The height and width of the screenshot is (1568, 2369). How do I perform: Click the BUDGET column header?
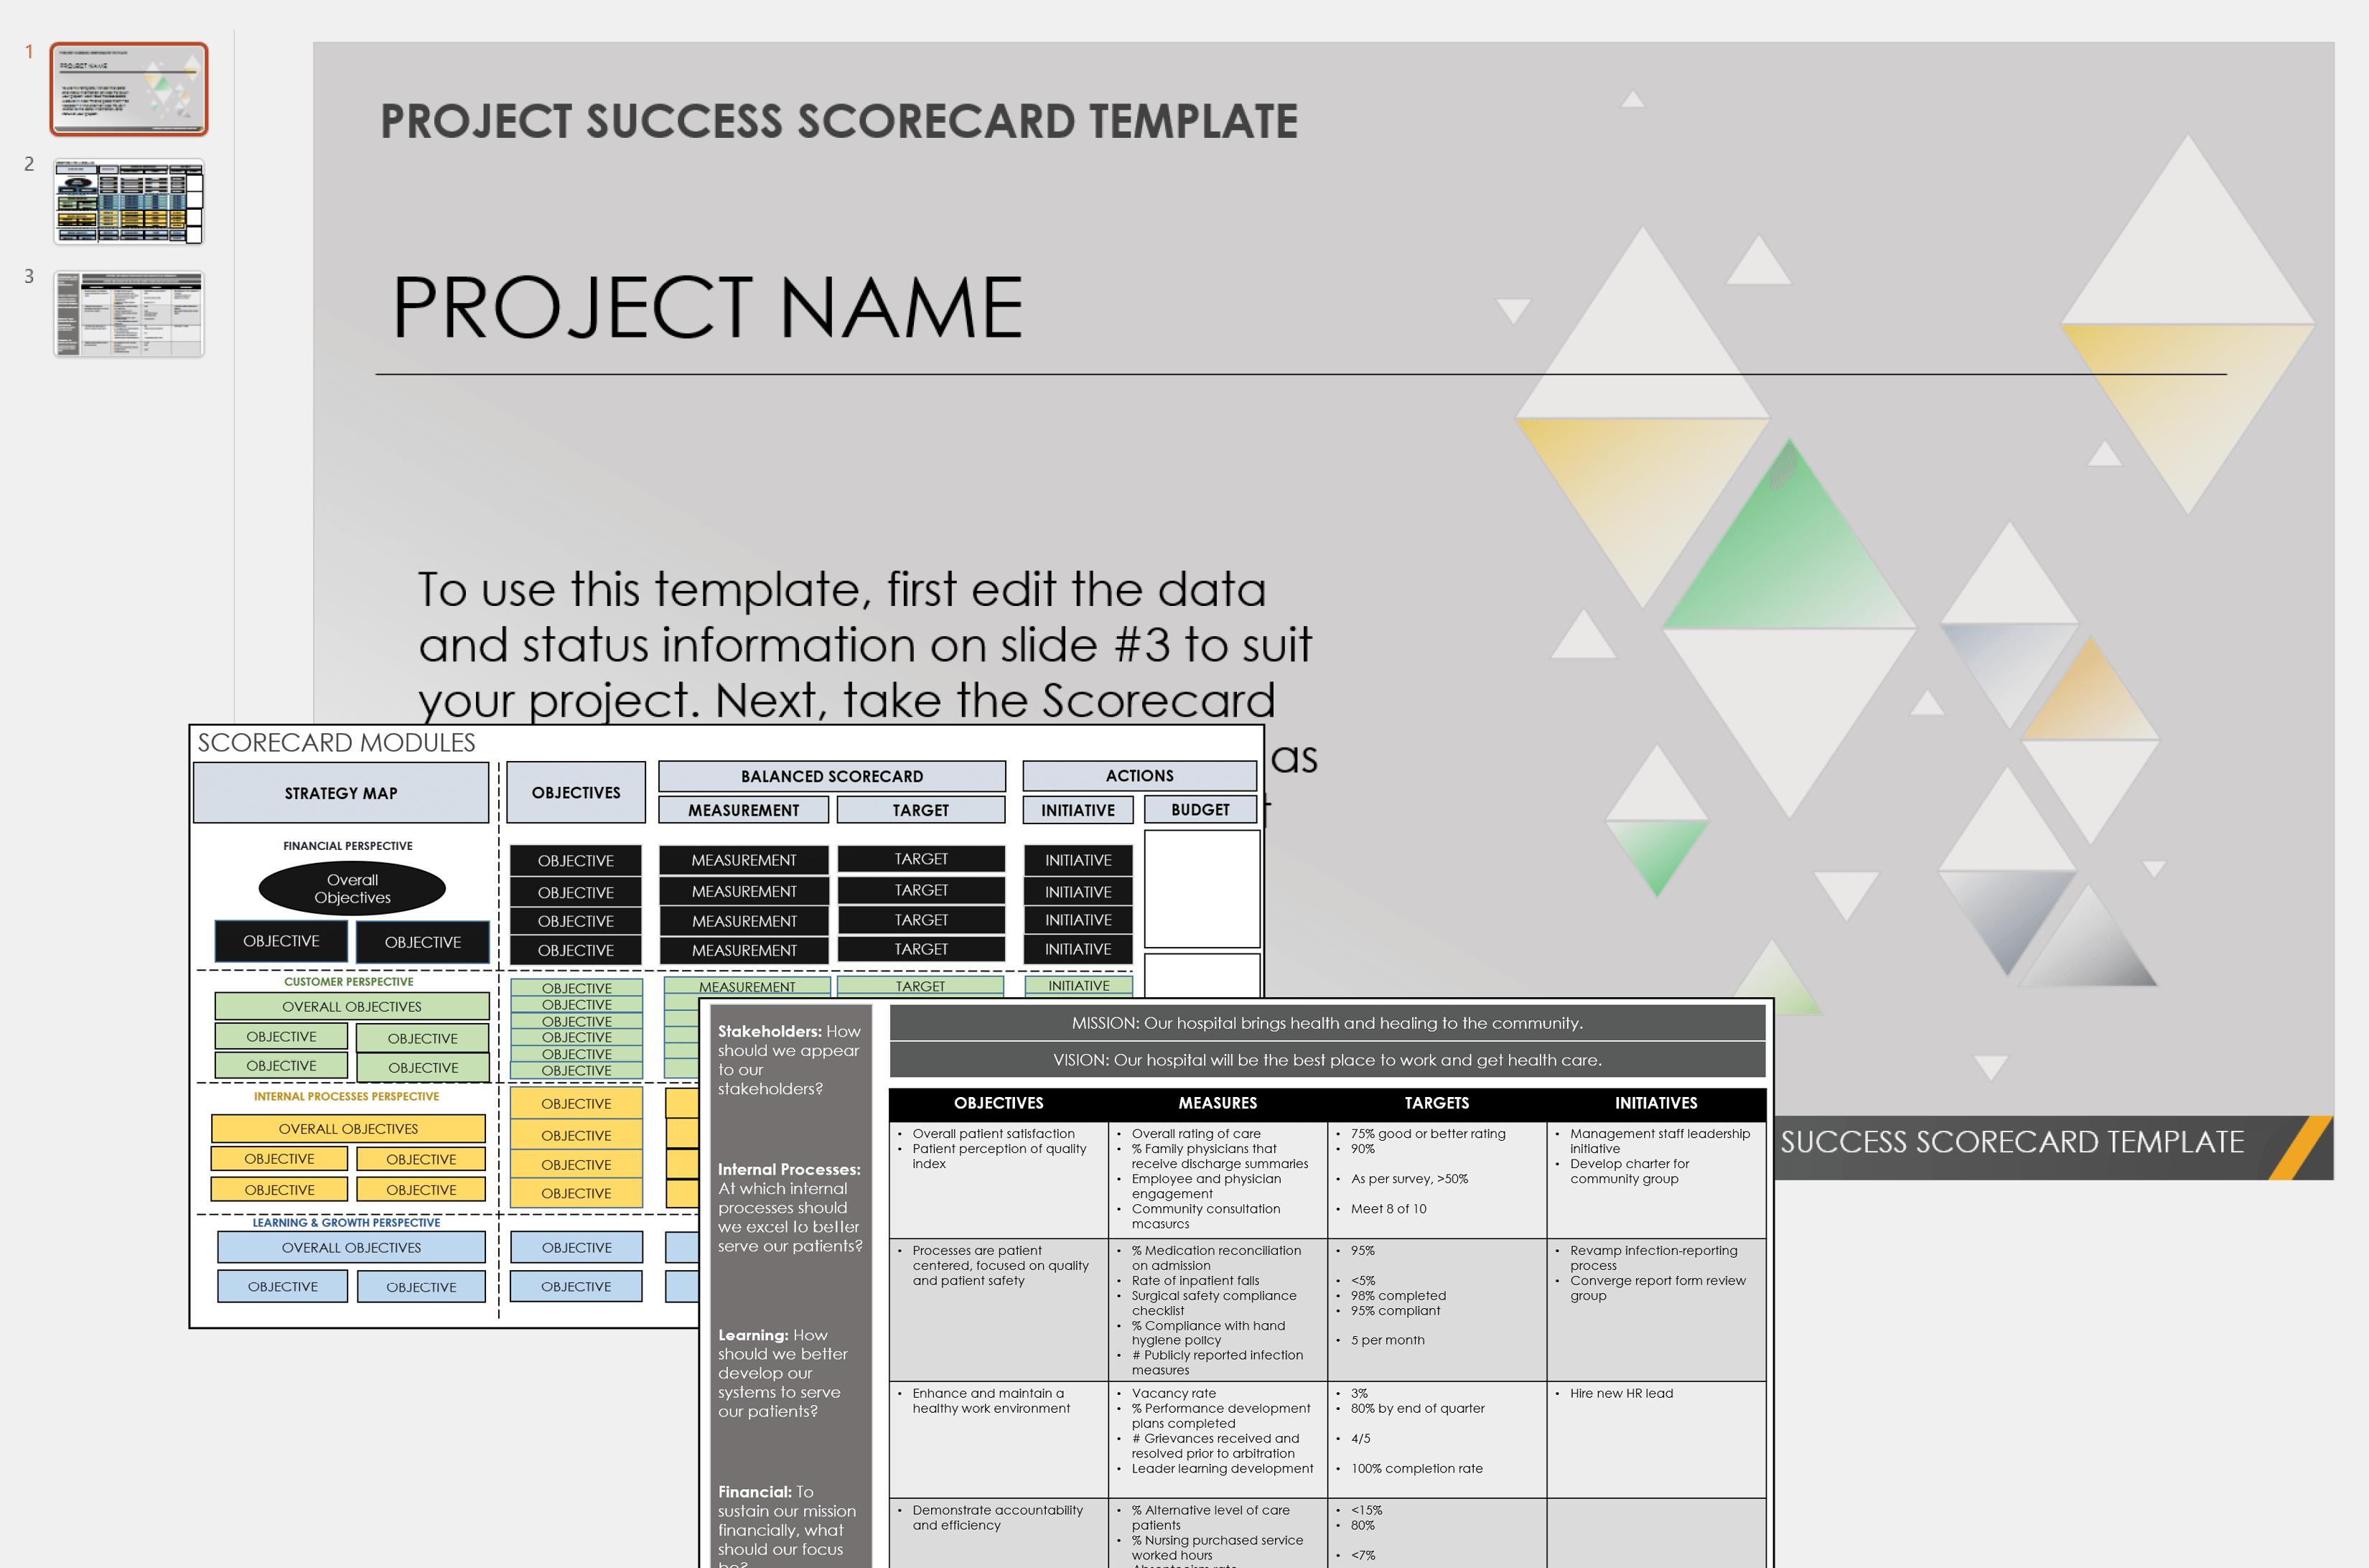point(1200,809)
